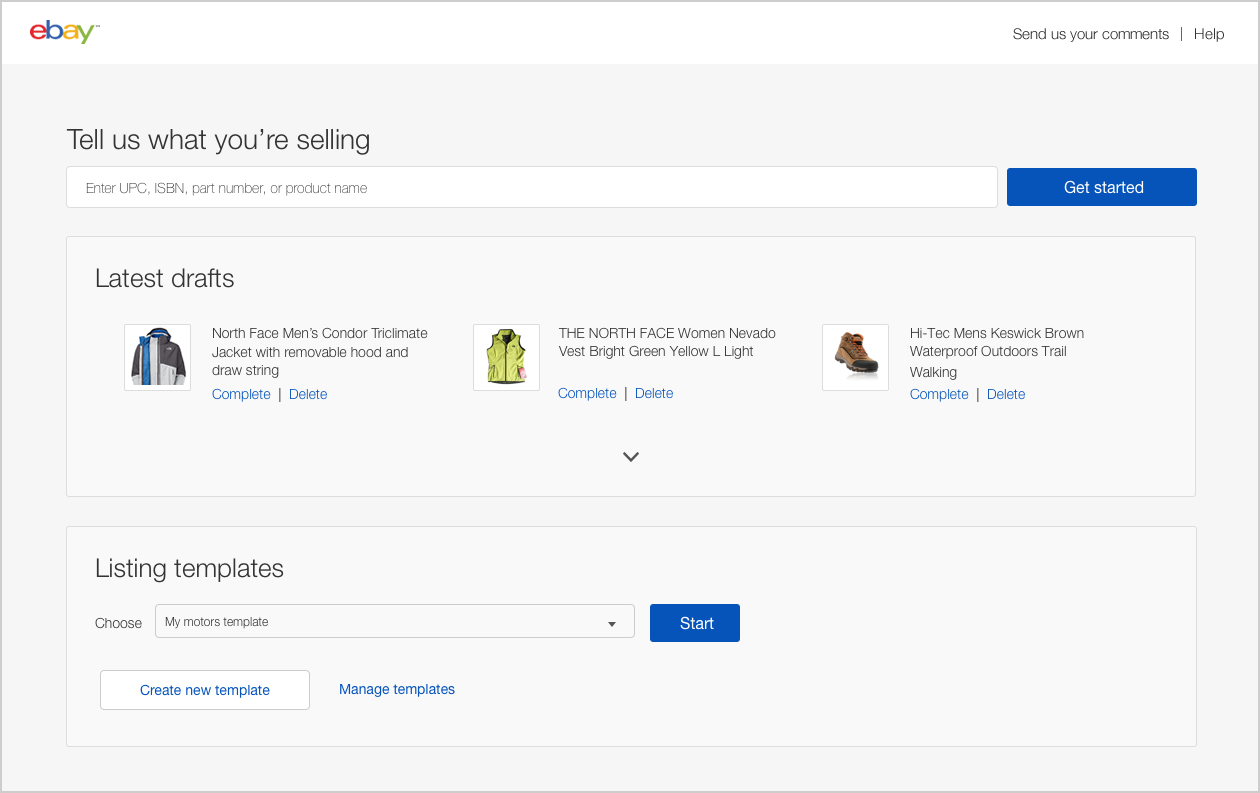This screenshot has height=793, width=1260.
Task: Complete the North Face Condor jacket draft
Action: 241,394
